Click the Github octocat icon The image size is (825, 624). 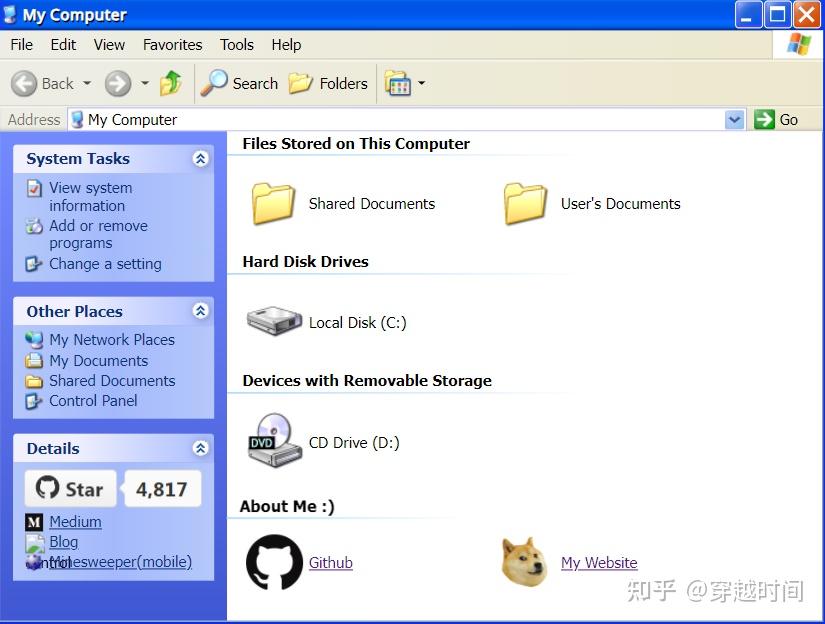coord(272,561)
